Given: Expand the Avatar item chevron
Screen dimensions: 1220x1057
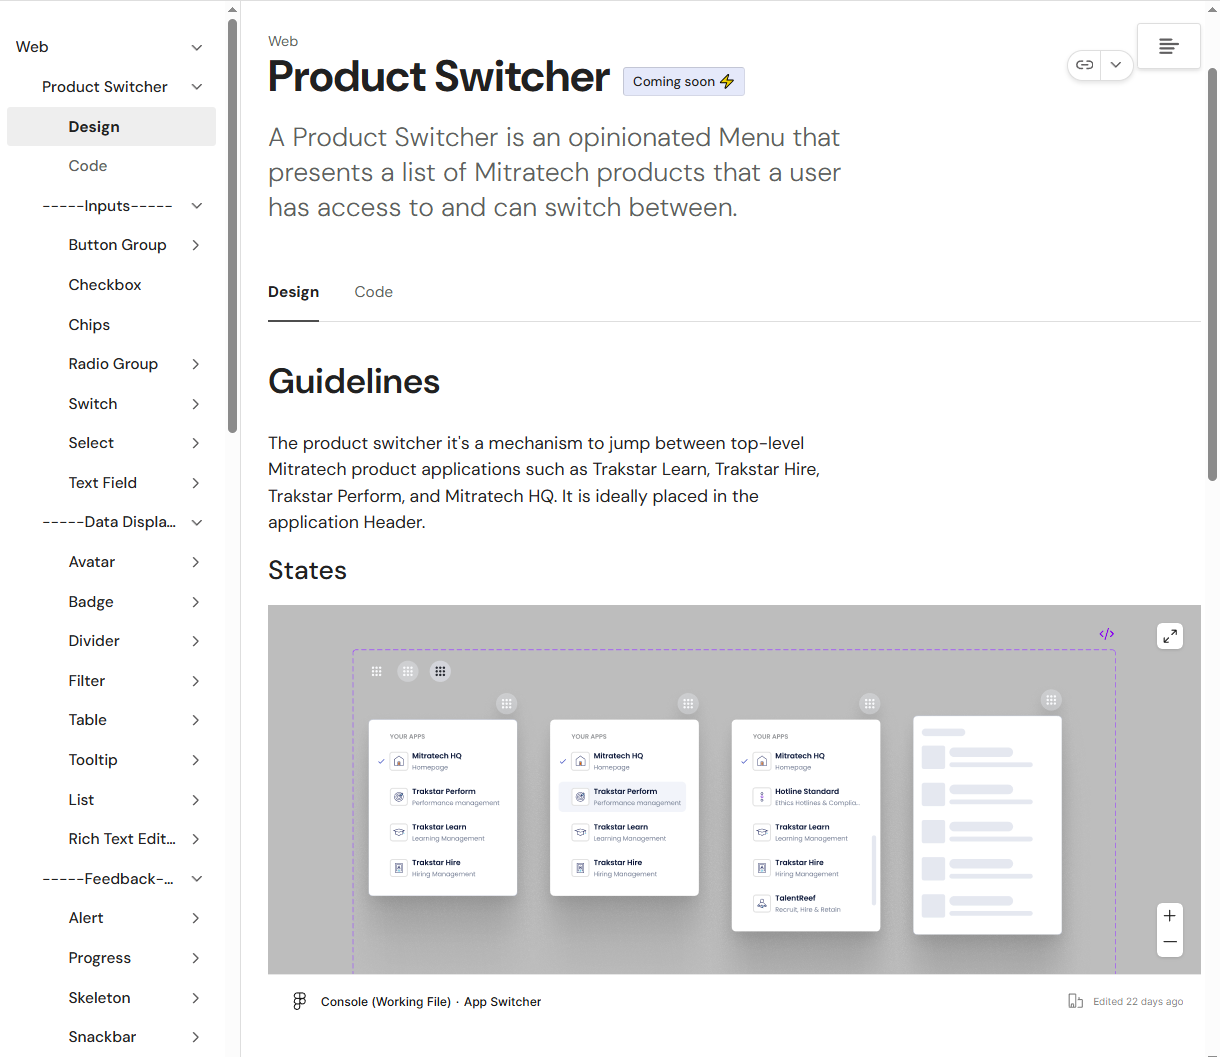Looking at the screenshot, I should (x=196, y=562).
